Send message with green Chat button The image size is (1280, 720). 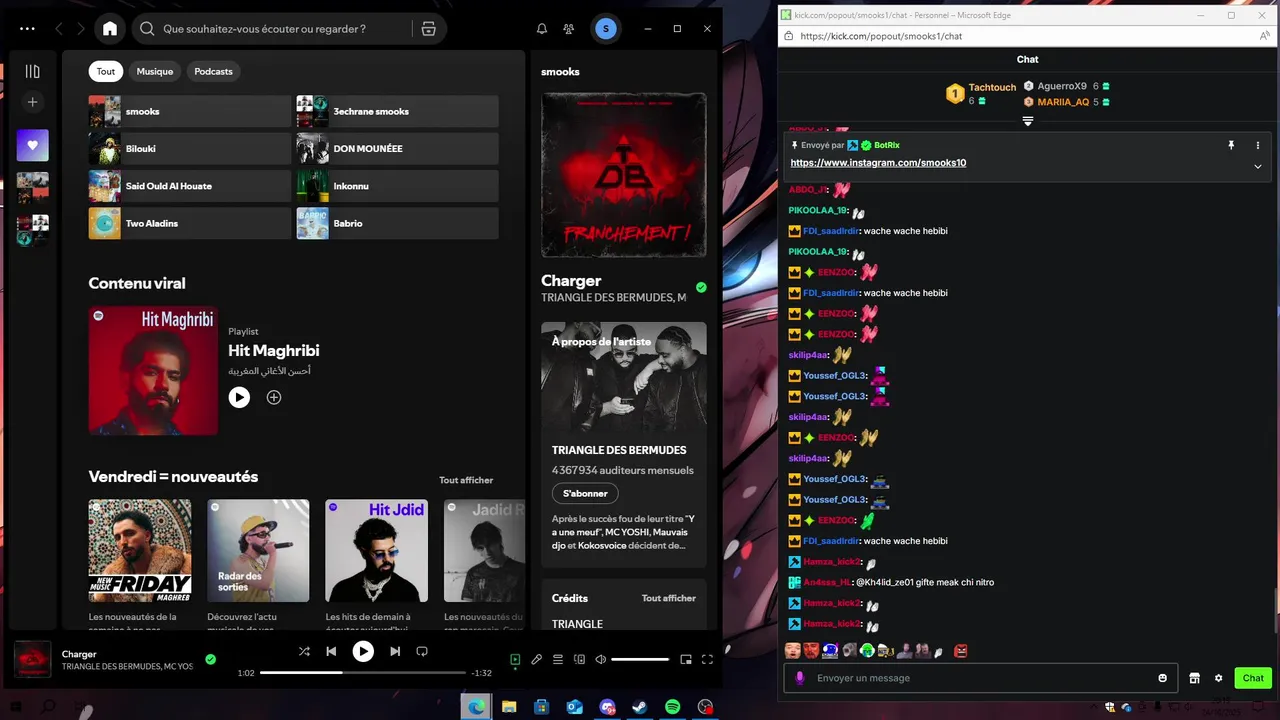[1253, 678]
